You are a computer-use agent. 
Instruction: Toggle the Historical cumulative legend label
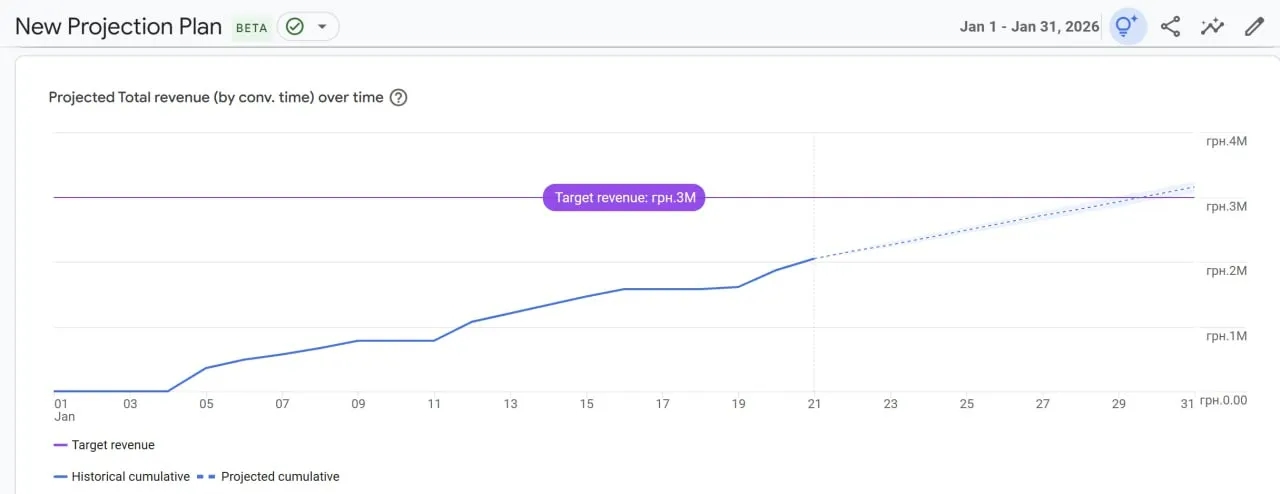(x=130, y=477)
